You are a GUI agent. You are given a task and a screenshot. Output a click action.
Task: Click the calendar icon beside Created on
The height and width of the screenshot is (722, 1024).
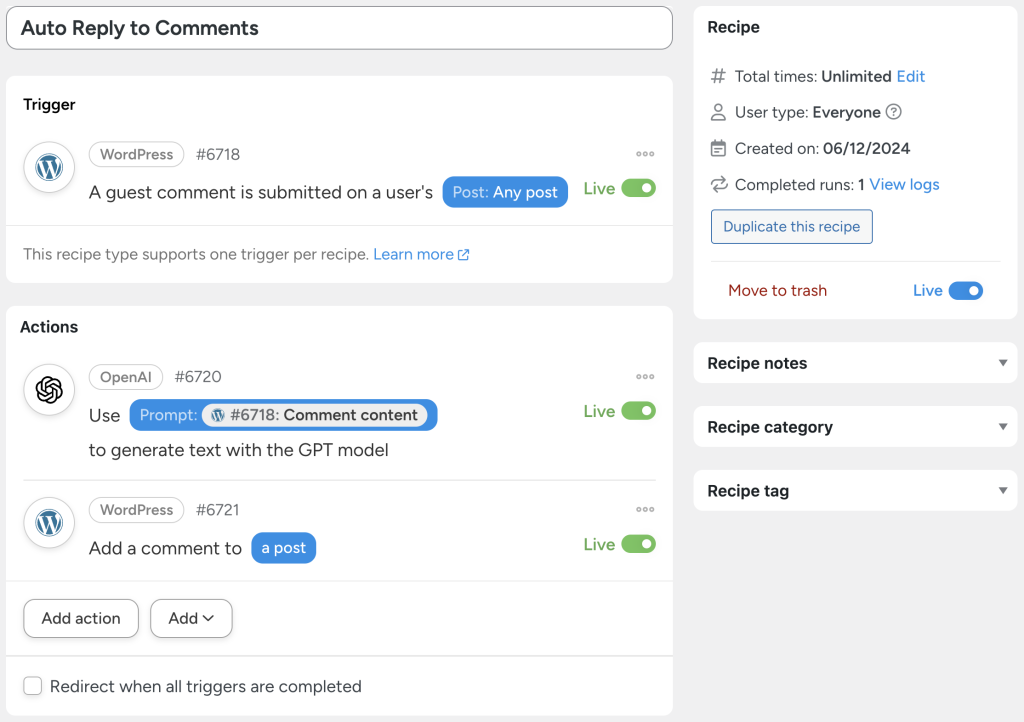pyautogui.click(x=718, y=148)
